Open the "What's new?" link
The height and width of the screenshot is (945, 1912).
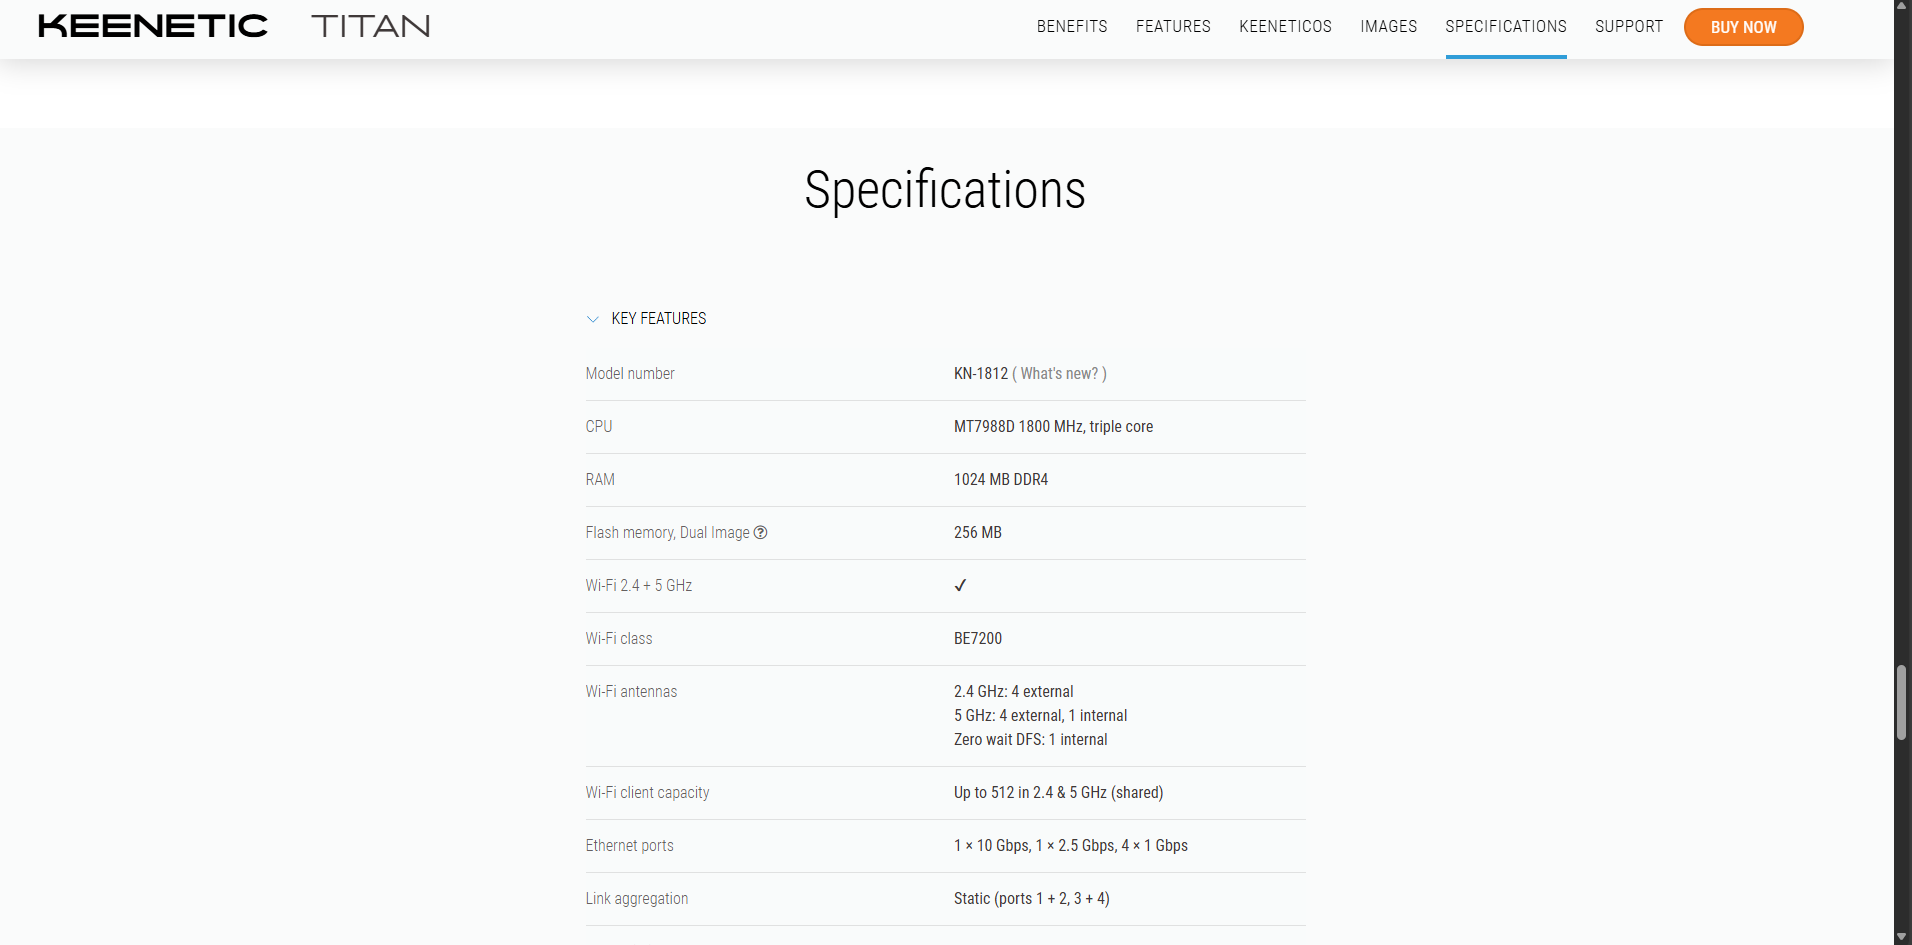click(1059, 374)
